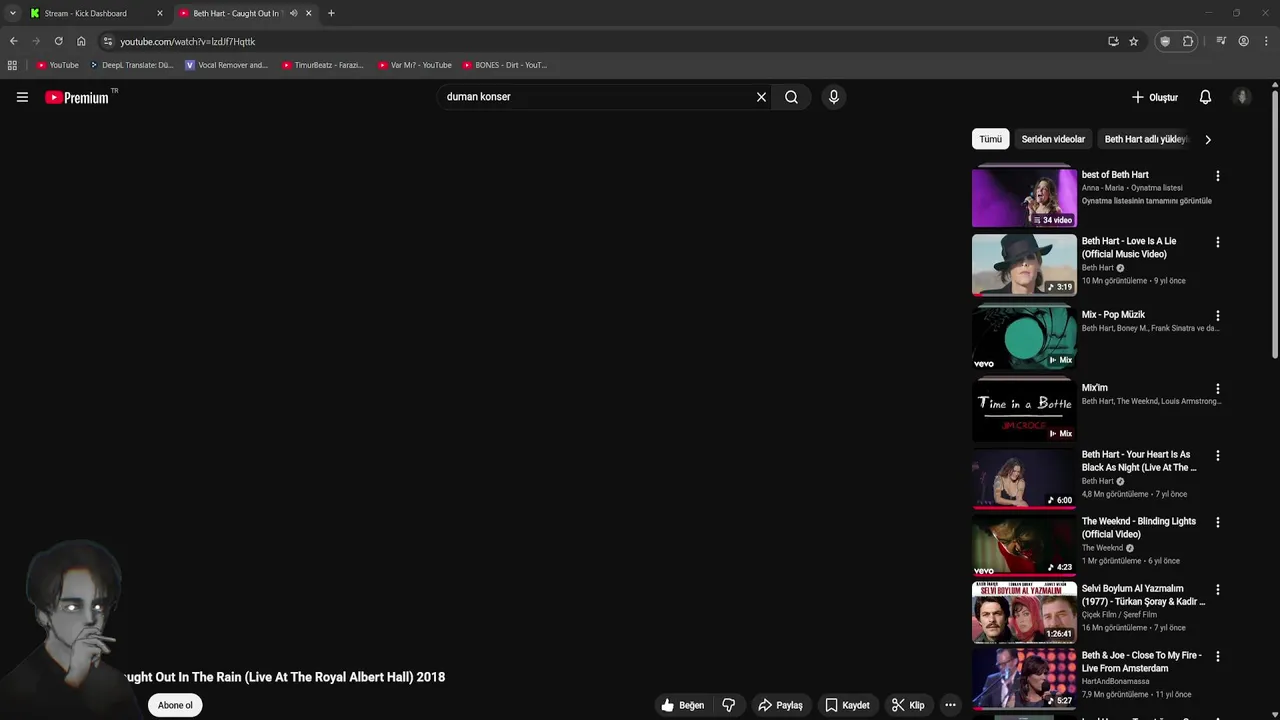The image size is (1280, 720).
Task: Open more actions three-dot menu below video
Action: click(951, 705)
